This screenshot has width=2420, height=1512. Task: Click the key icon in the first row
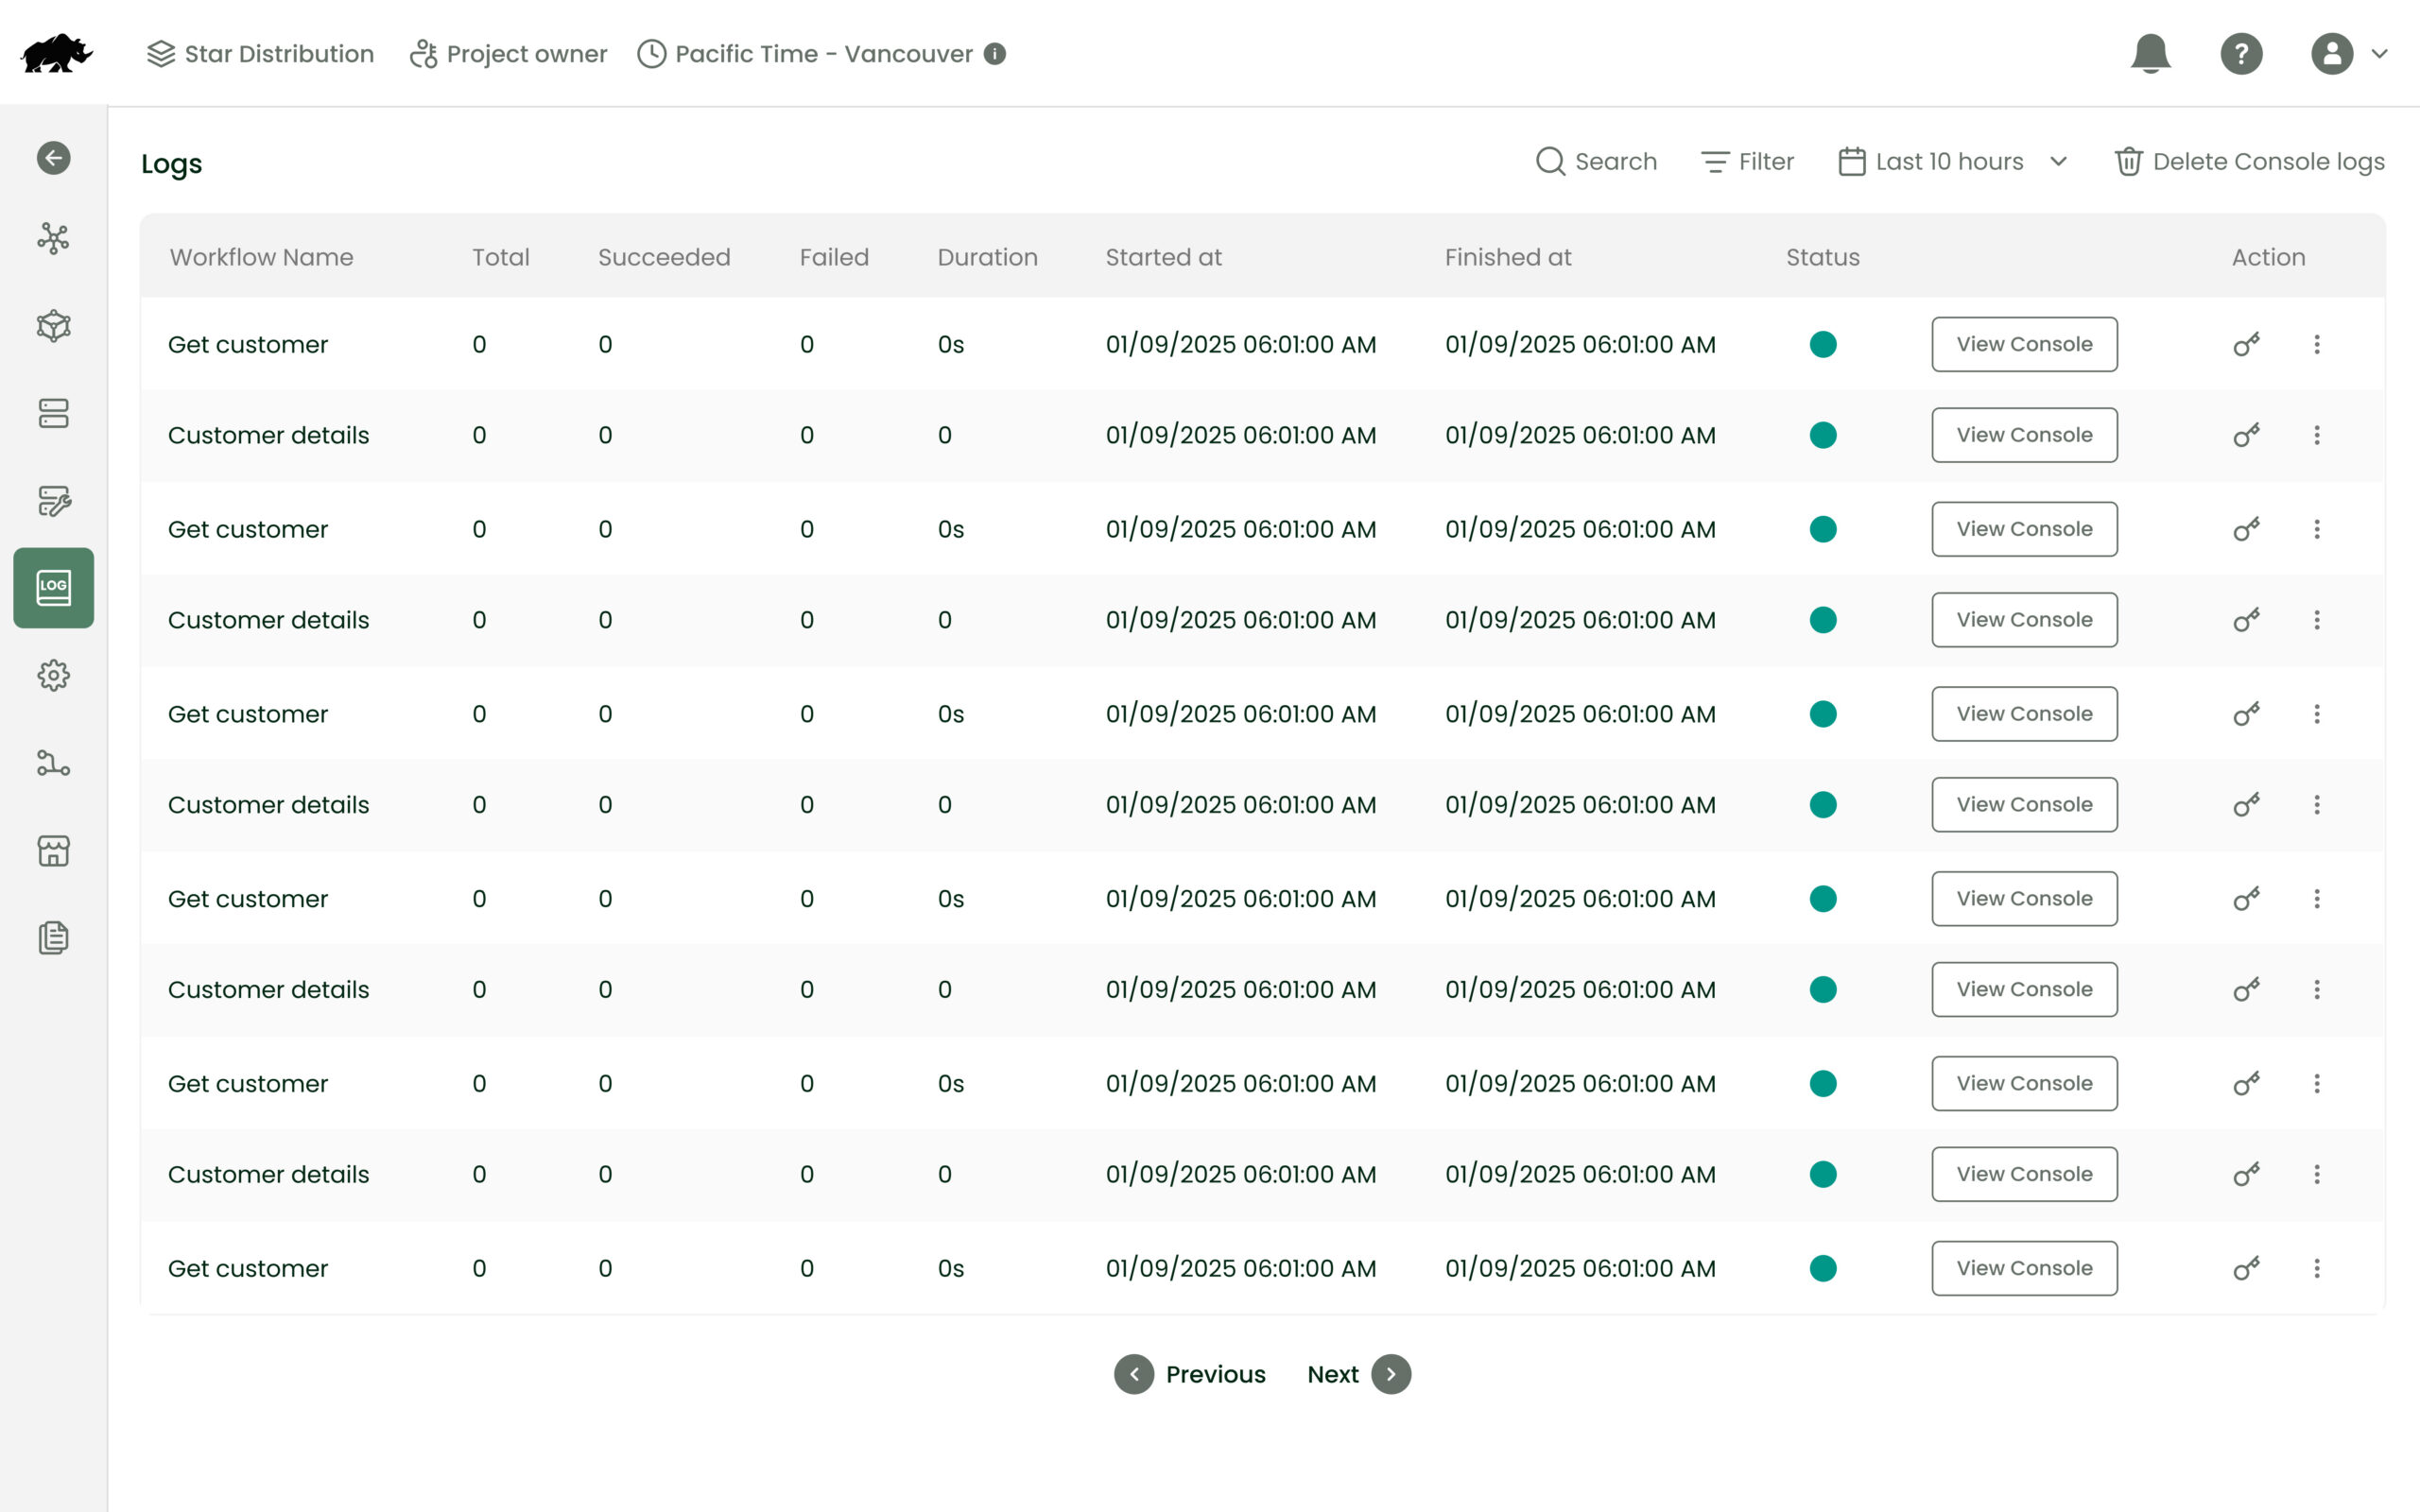[2246, 345]
